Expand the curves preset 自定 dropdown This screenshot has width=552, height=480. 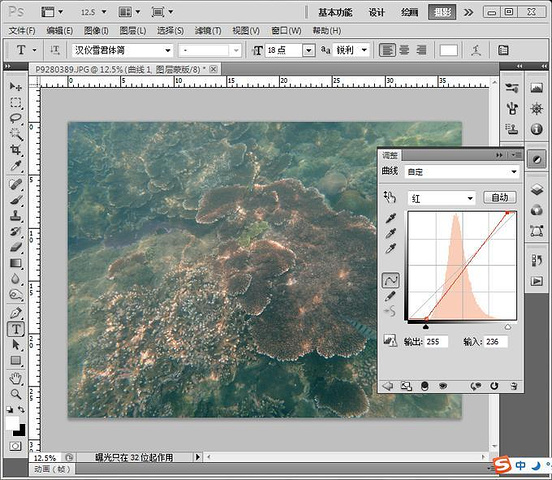point(462,172)
